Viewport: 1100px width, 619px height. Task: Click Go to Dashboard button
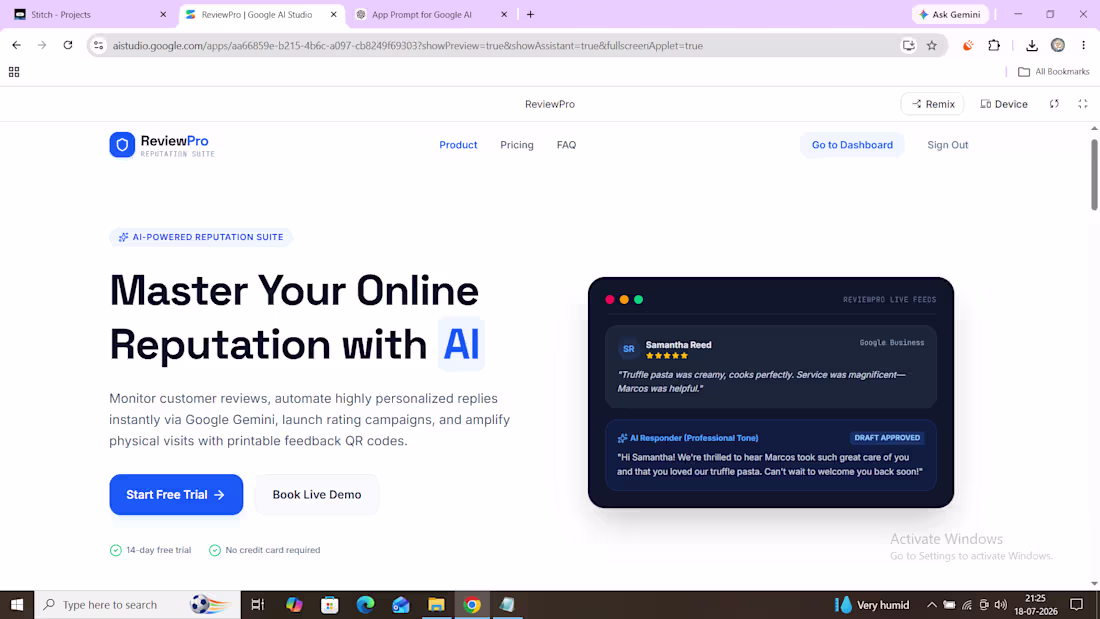[852, 145]
